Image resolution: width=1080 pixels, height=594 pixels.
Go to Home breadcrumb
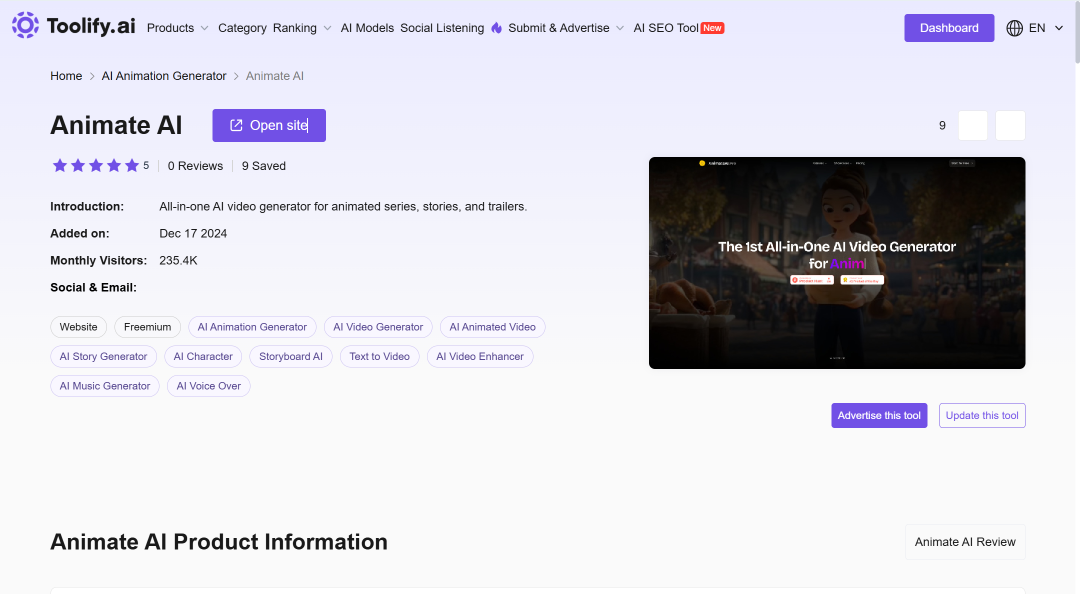tap(66, 76)
